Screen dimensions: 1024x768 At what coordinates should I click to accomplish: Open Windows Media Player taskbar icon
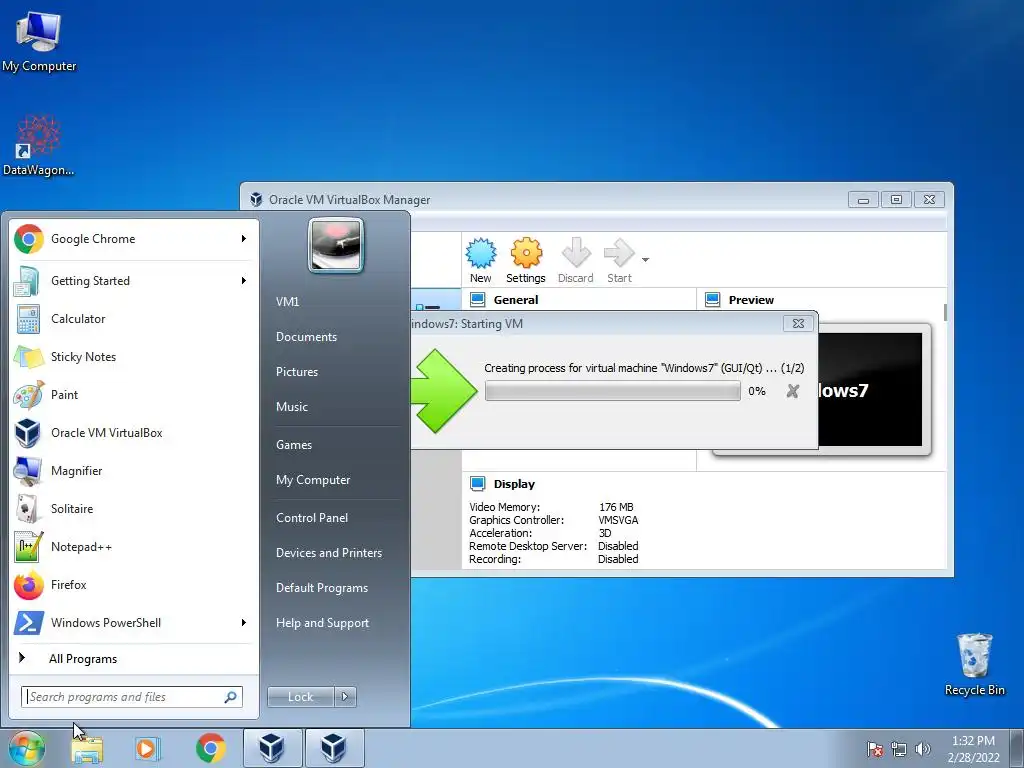coord(148,748)
